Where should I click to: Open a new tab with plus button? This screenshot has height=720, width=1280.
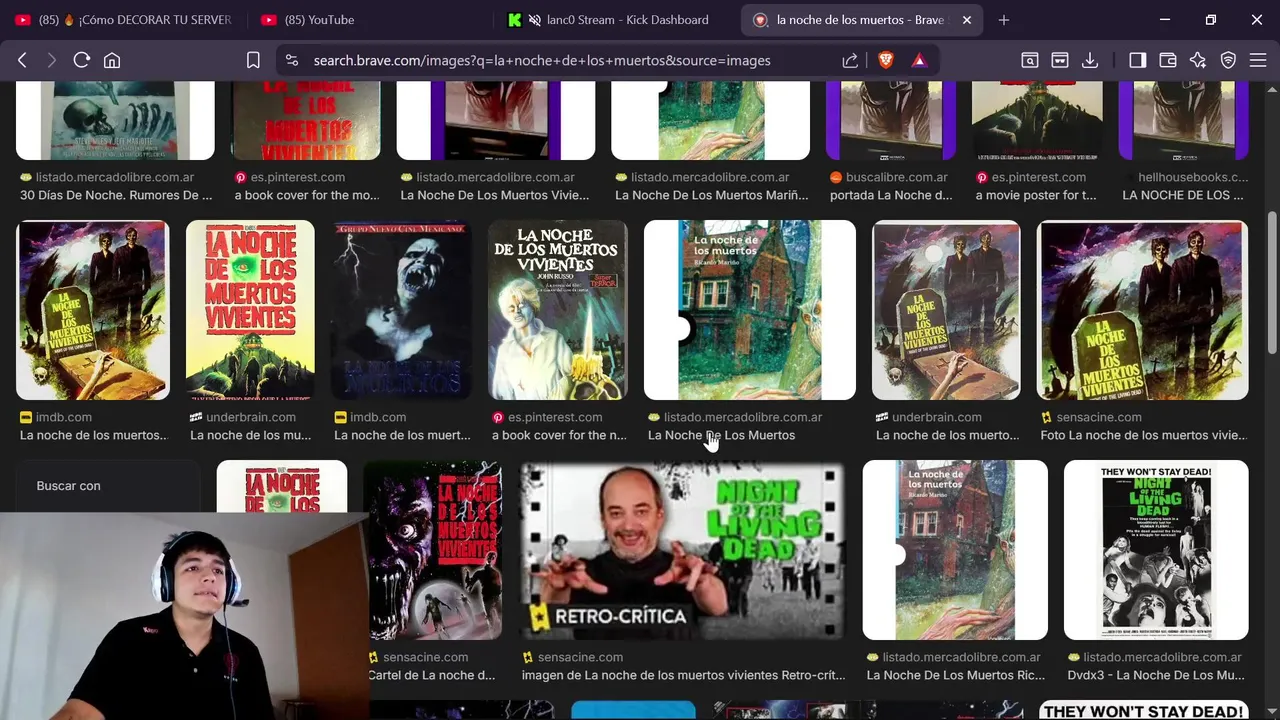click(x=1004, y=20)
